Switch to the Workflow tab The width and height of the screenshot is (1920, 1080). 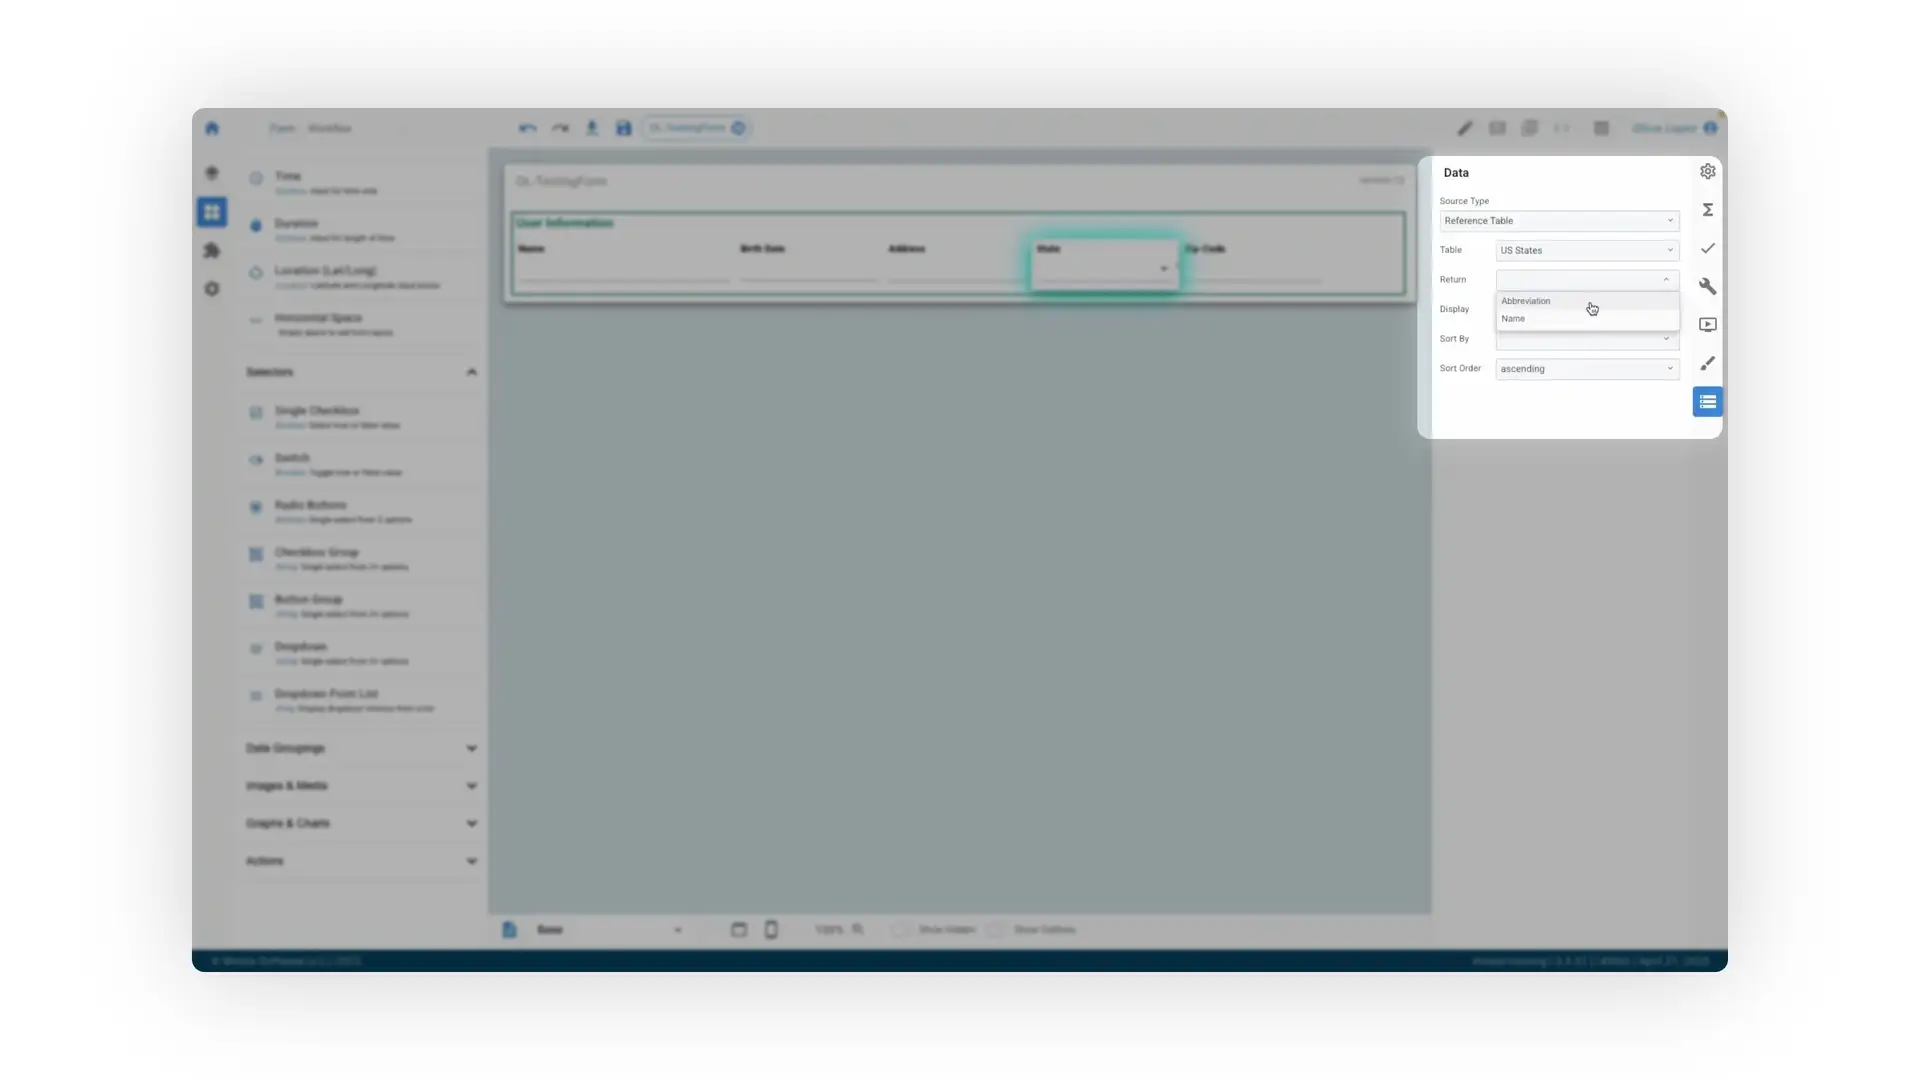[x=331, y=128]
